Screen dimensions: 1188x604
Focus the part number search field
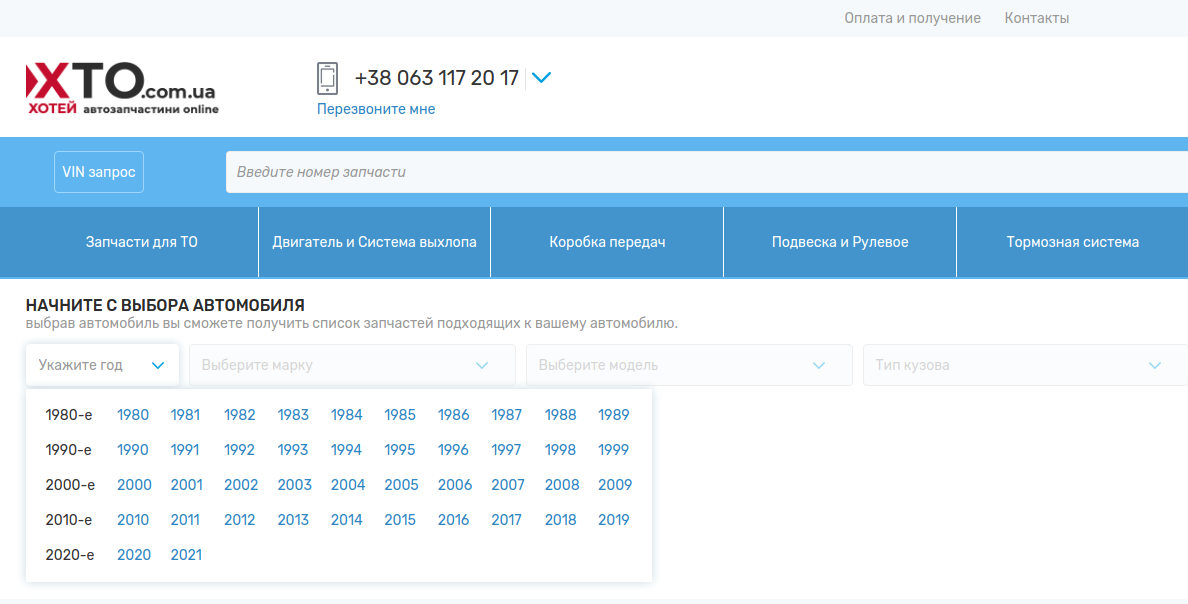tap(700, 172)
